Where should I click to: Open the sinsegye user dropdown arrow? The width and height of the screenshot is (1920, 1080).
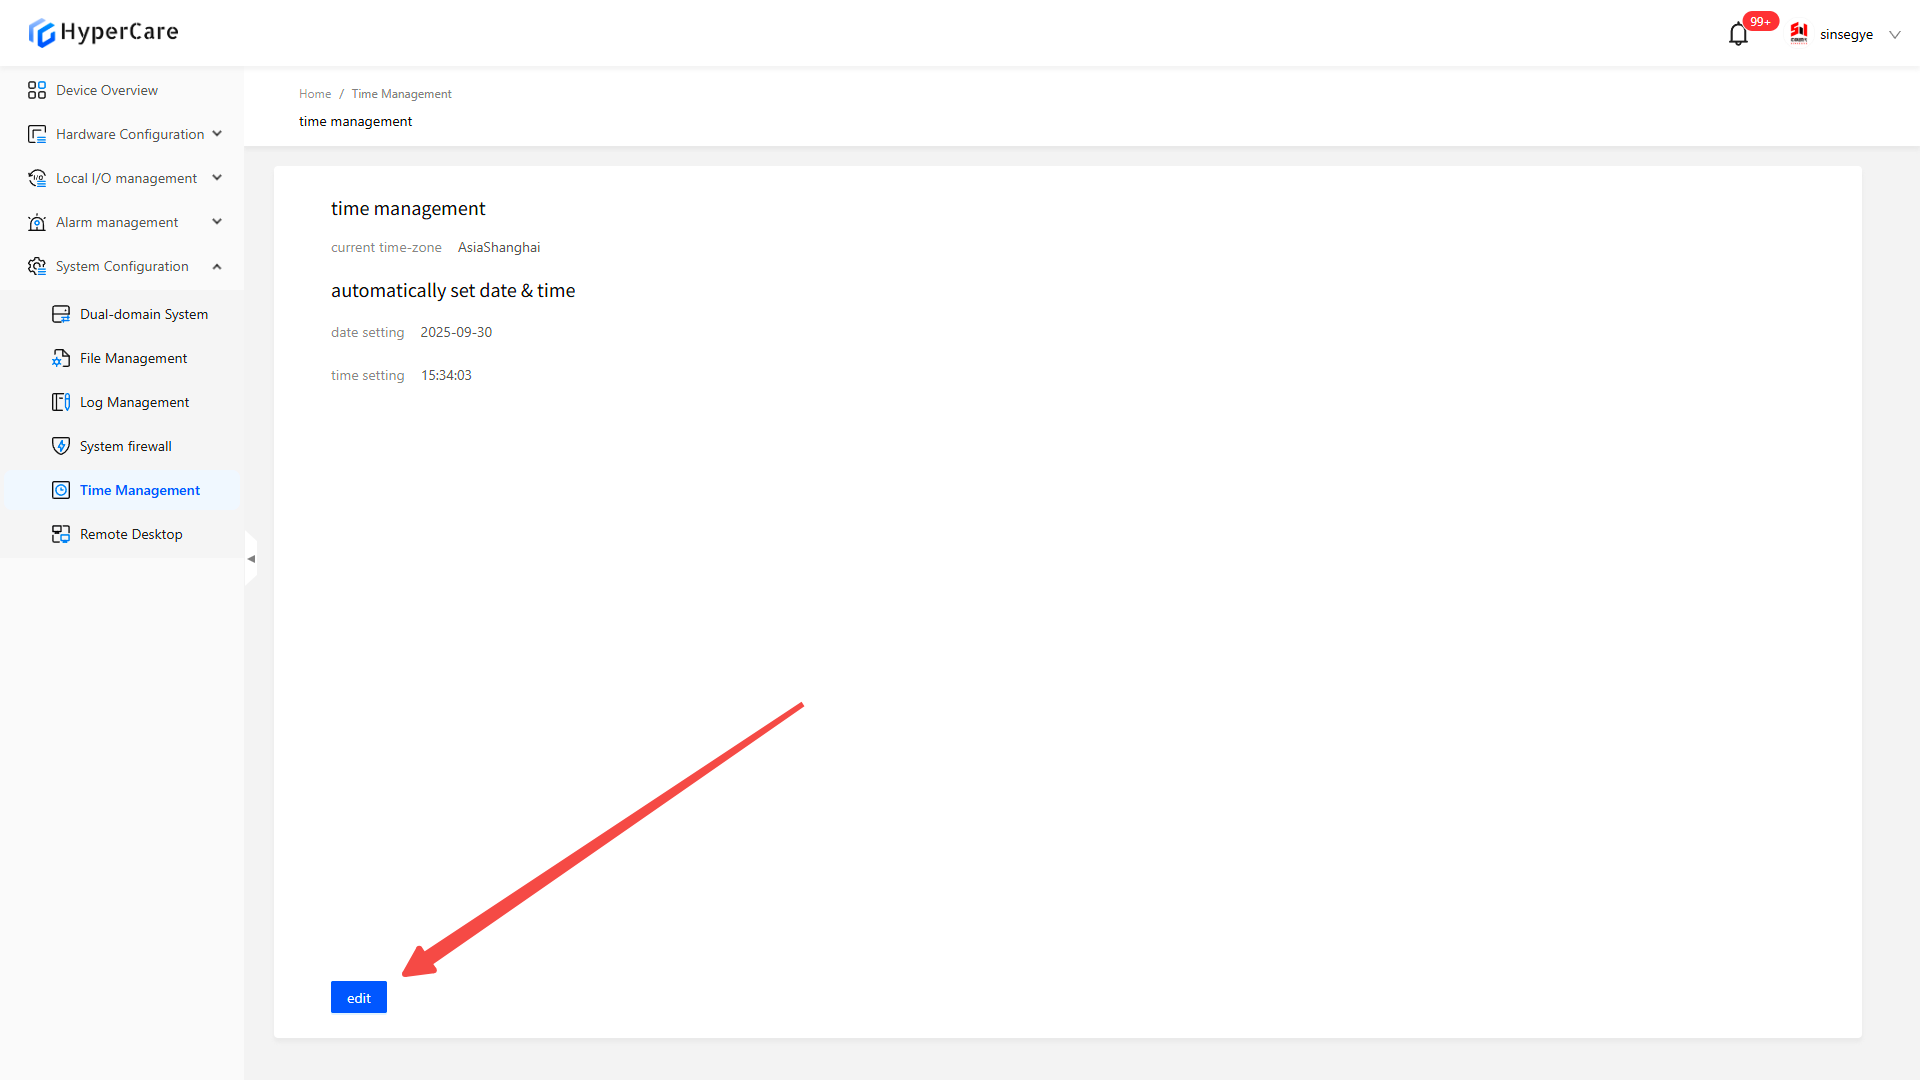click(x=1894, y=35)
